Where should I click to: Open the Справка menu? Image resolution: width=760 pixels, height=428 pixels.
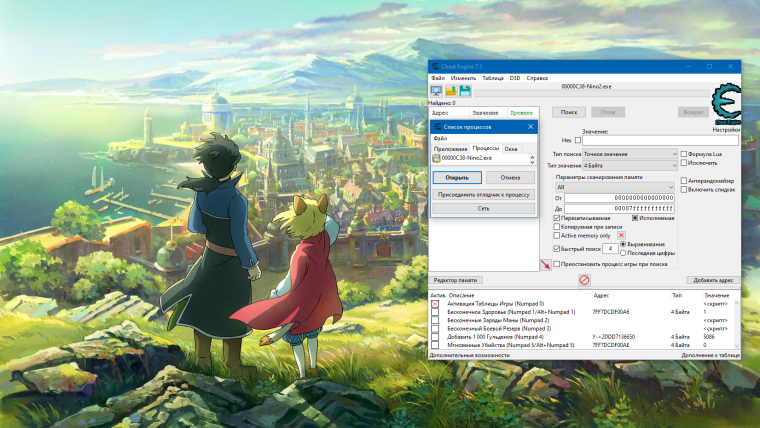pyautogui.click(x=537, y=78)
